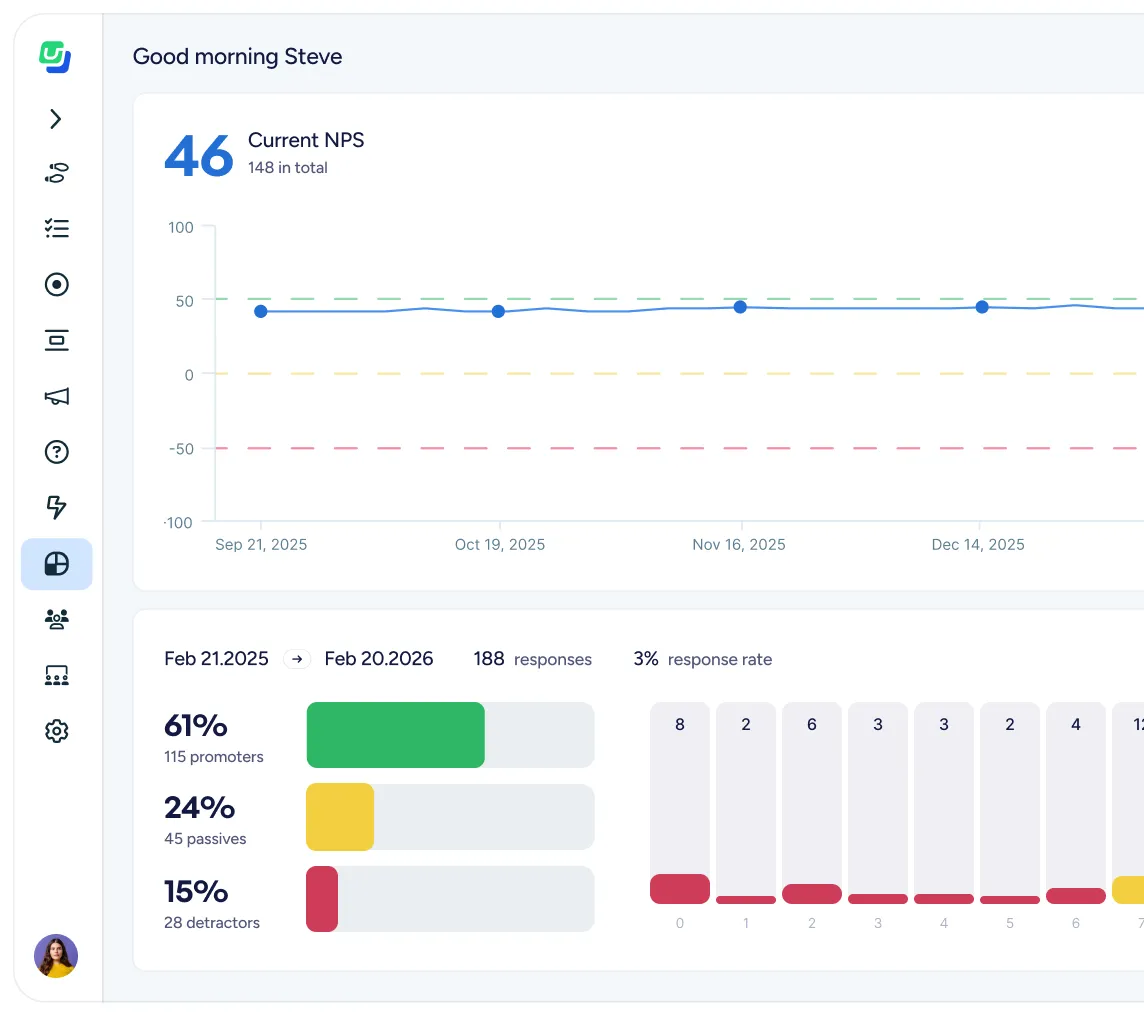This screenshot has width=1144, height=1016.
Task: Click the '3% response rate' text
Action: coord(703,659)
